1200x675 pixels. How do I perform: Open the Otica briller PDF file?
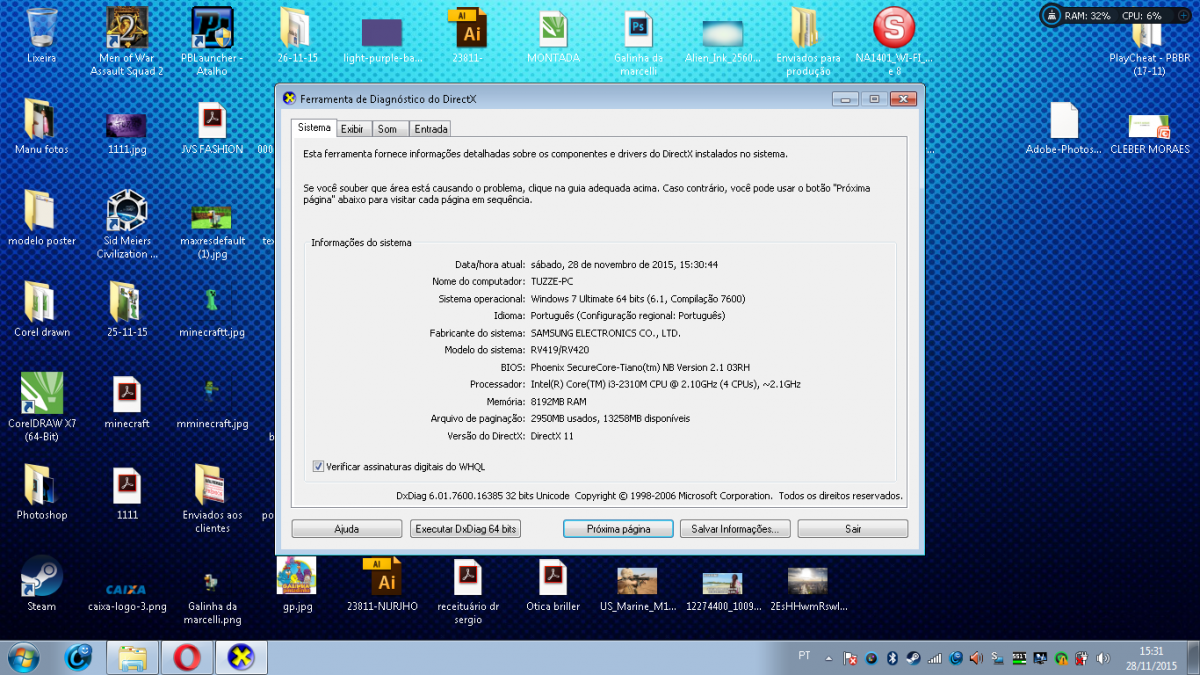pos(553,584)
